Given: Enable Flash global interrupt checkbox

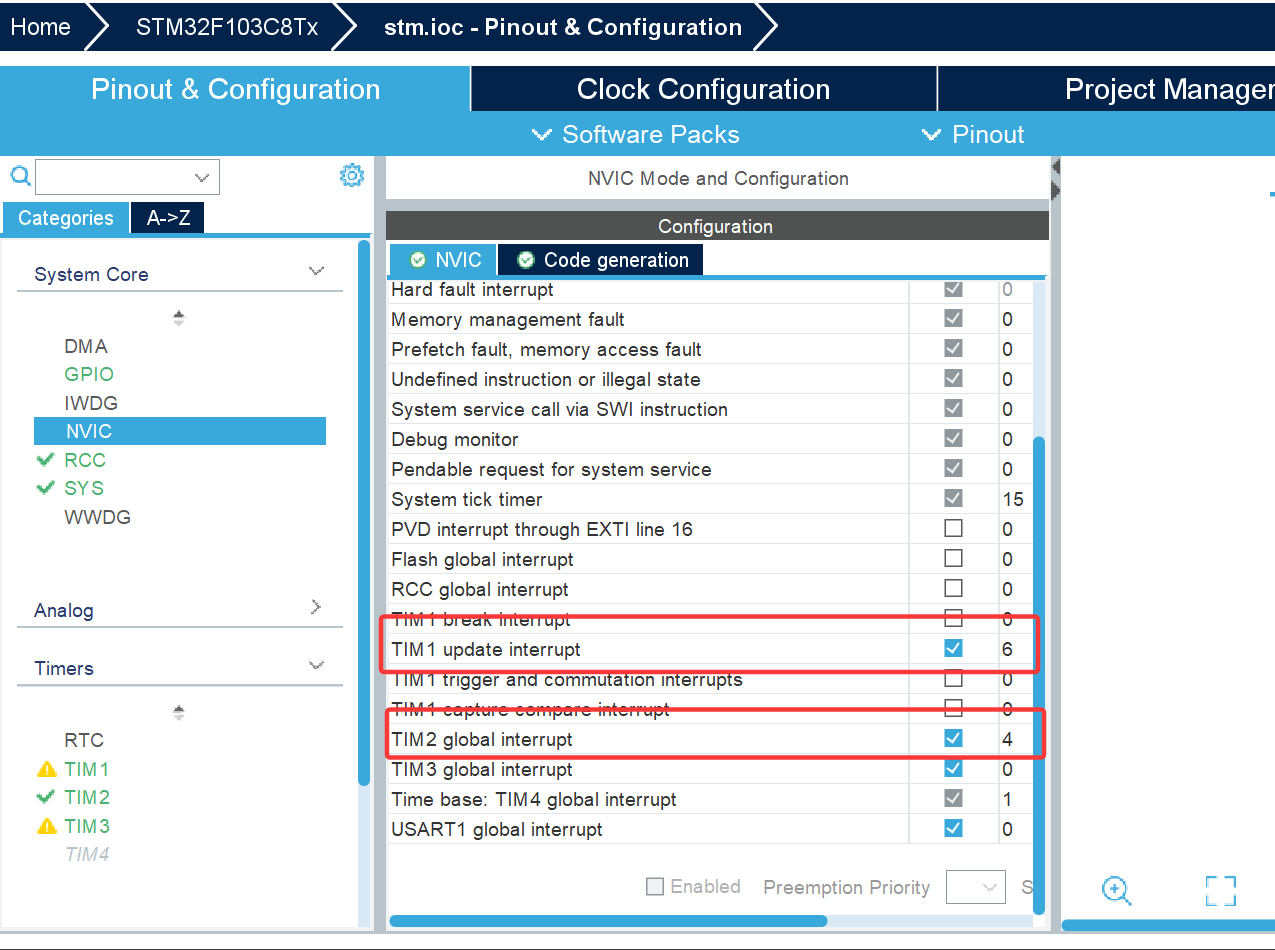Looking at the screenshot, I should [x=954, y=558].
